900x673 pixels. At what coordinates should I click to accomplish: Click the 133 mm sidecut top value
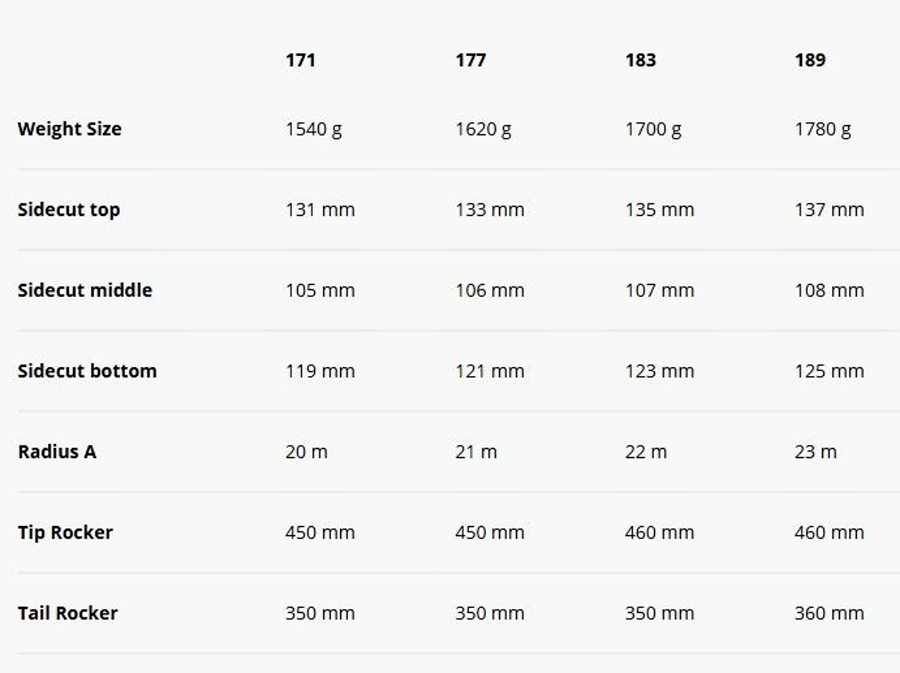489,210
